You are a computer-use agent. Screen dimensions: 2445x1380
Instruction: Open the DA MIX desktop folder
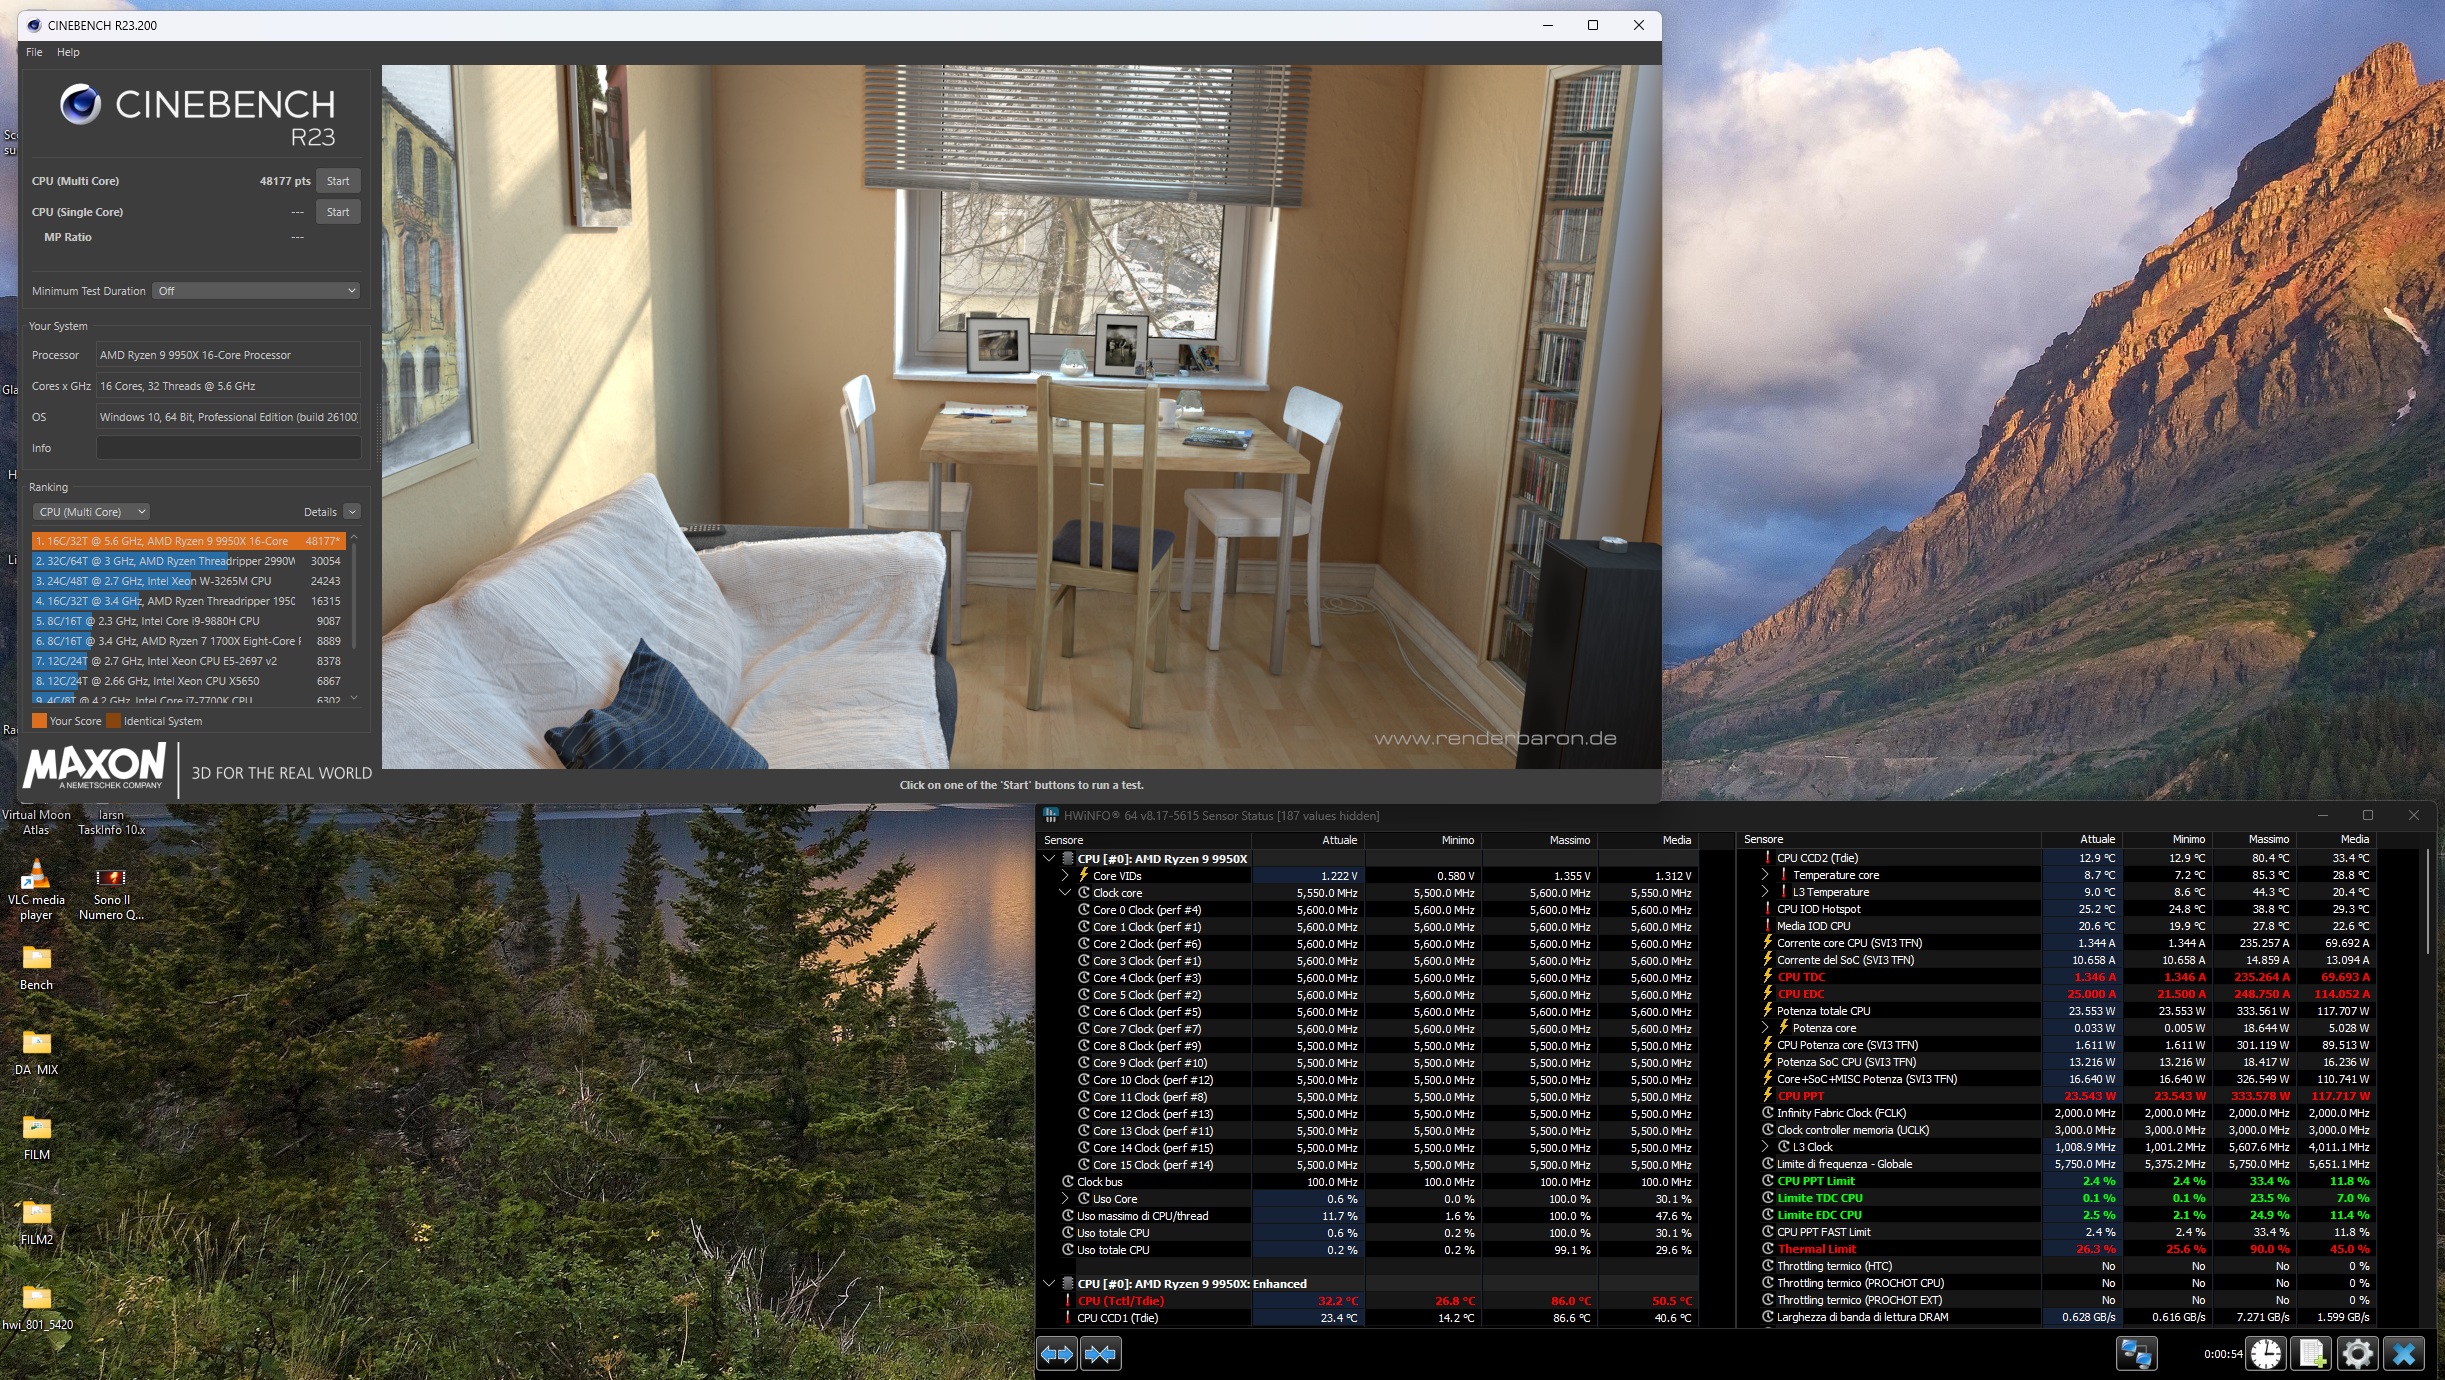36,1052
